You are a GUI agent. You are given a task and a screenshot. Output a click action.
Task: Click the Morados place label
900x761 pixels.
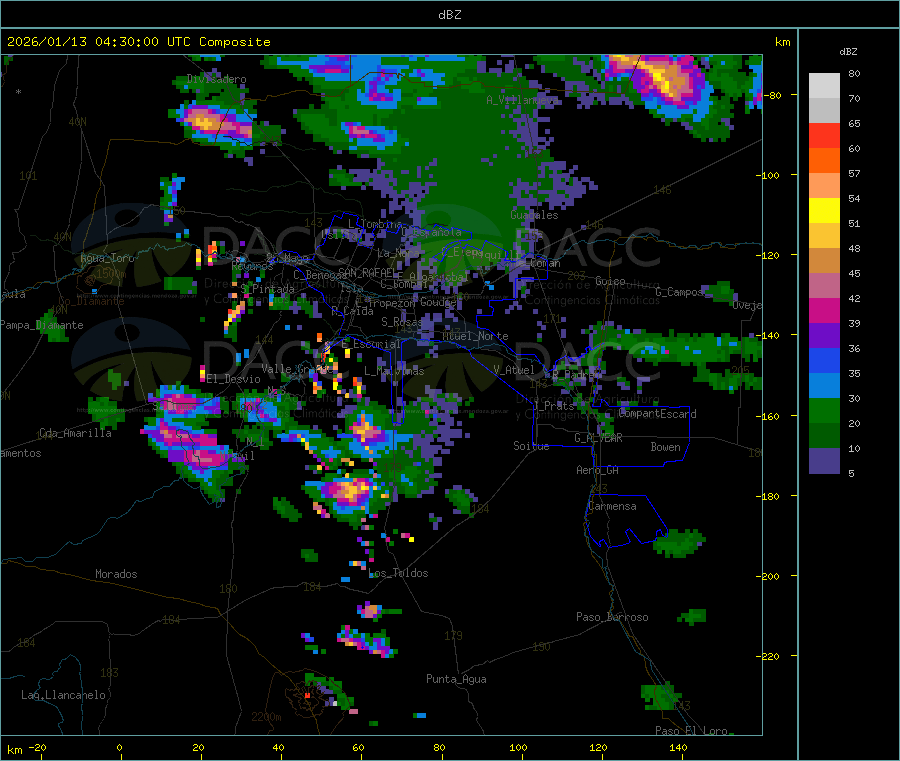point(116,574)
